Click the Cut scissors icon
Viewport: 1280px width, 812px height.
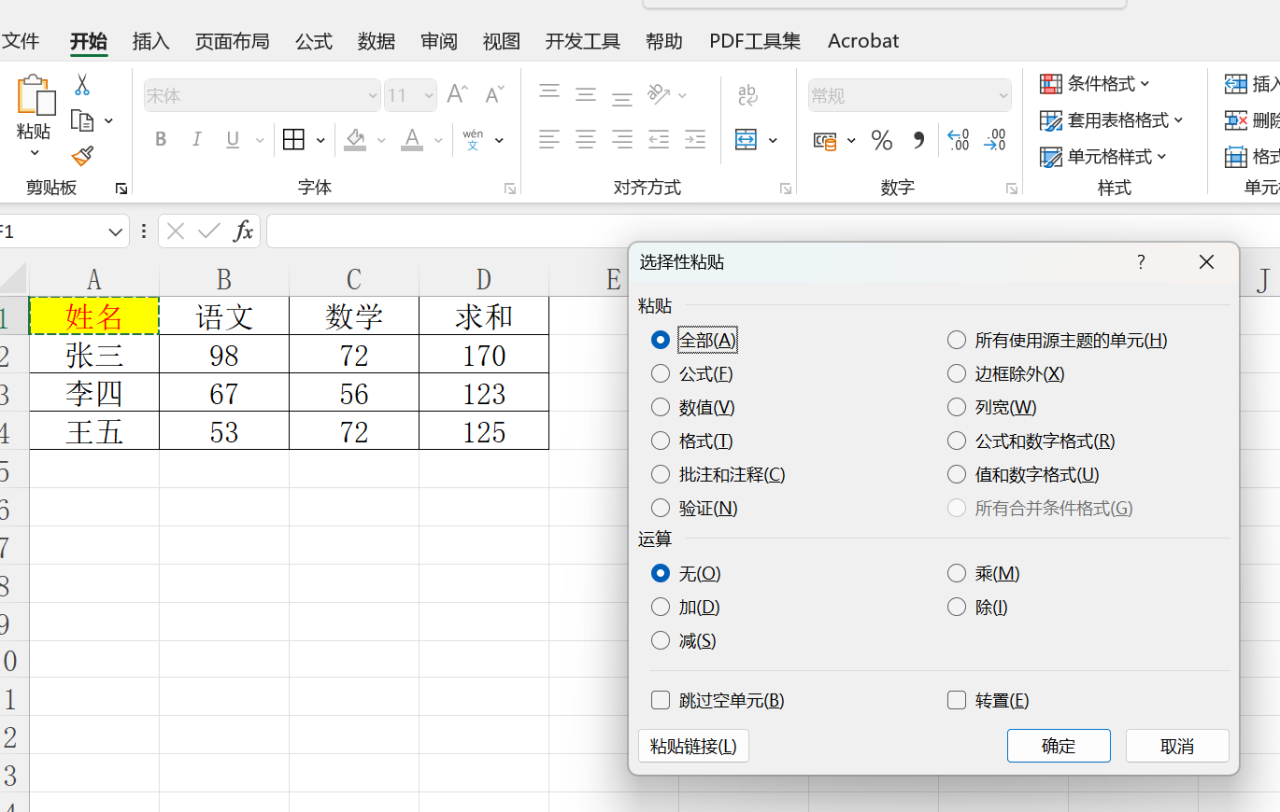point(82,85)
